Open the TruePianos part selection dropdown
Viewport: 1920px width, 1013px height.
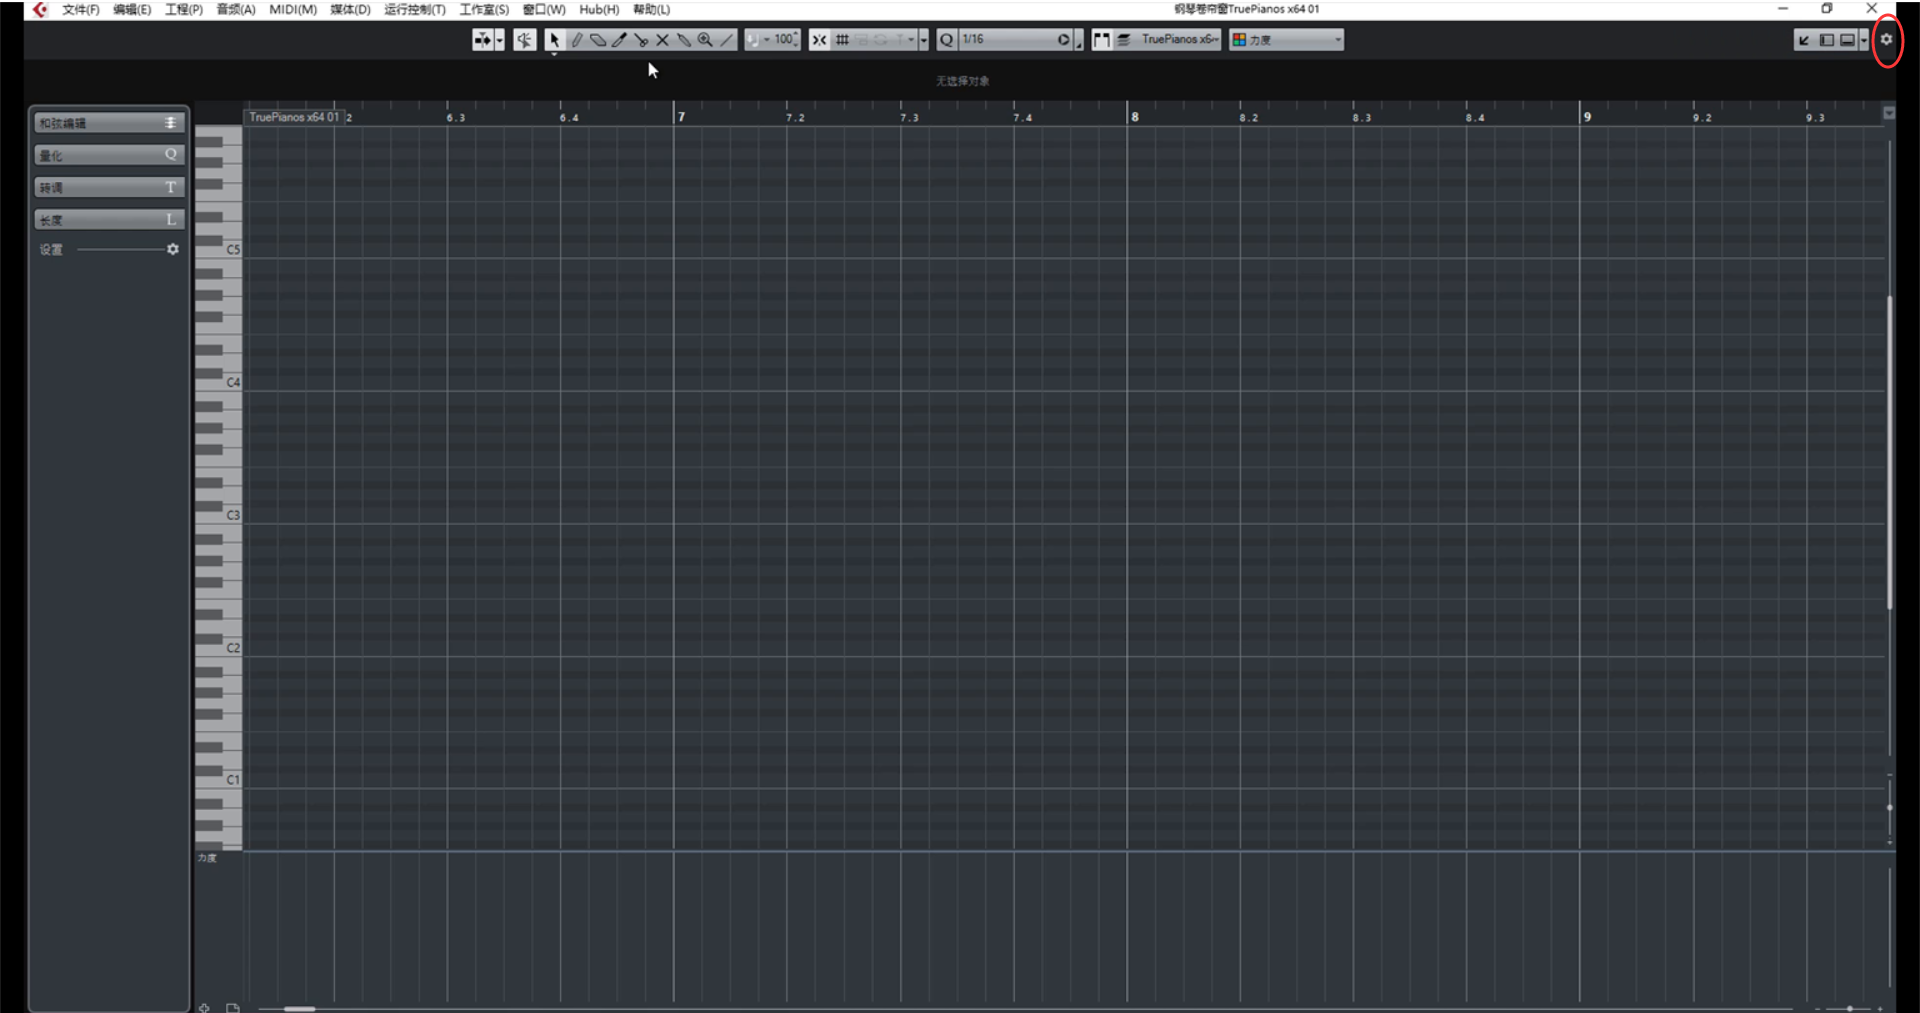tap(1179, 40)
